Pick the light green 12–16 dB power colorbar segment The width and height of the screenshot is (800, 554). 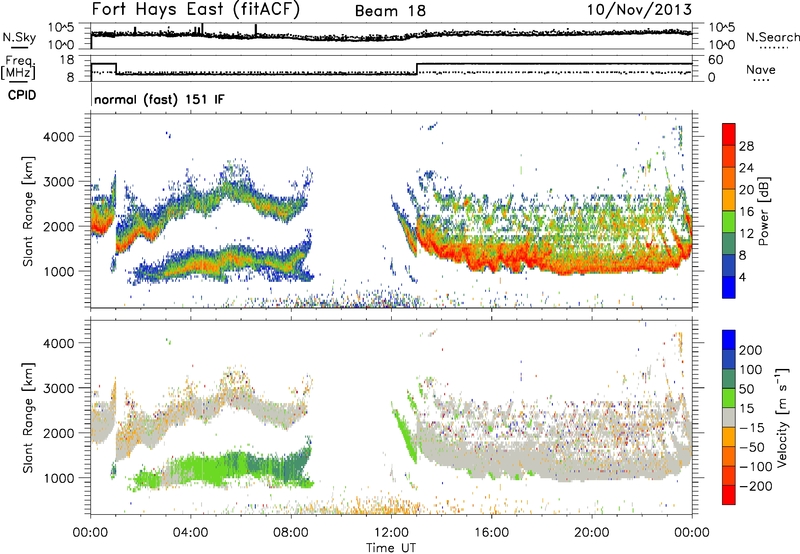coord(729,221)
